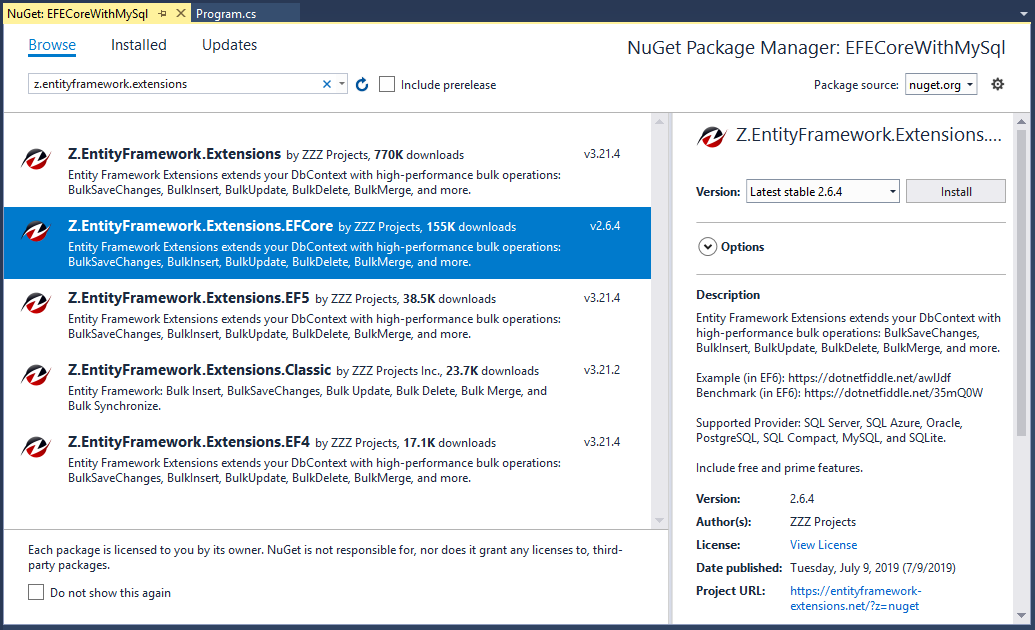Image resolution: width=1035 pixels, height=630 pixels.
Task: Click 770K downloads text
Action: point(419,155)
